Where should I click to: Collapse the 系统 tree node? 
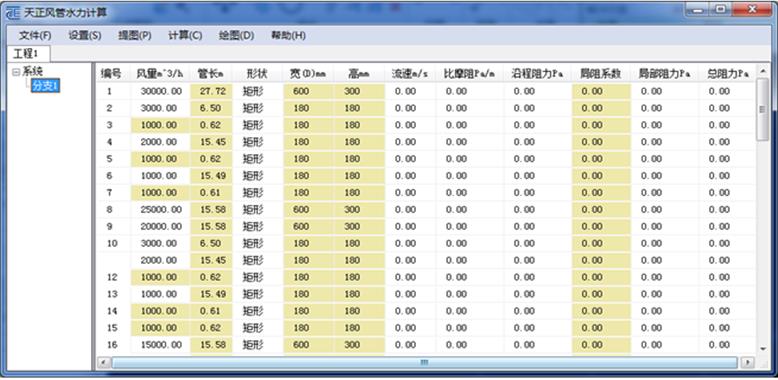point(15,72)
